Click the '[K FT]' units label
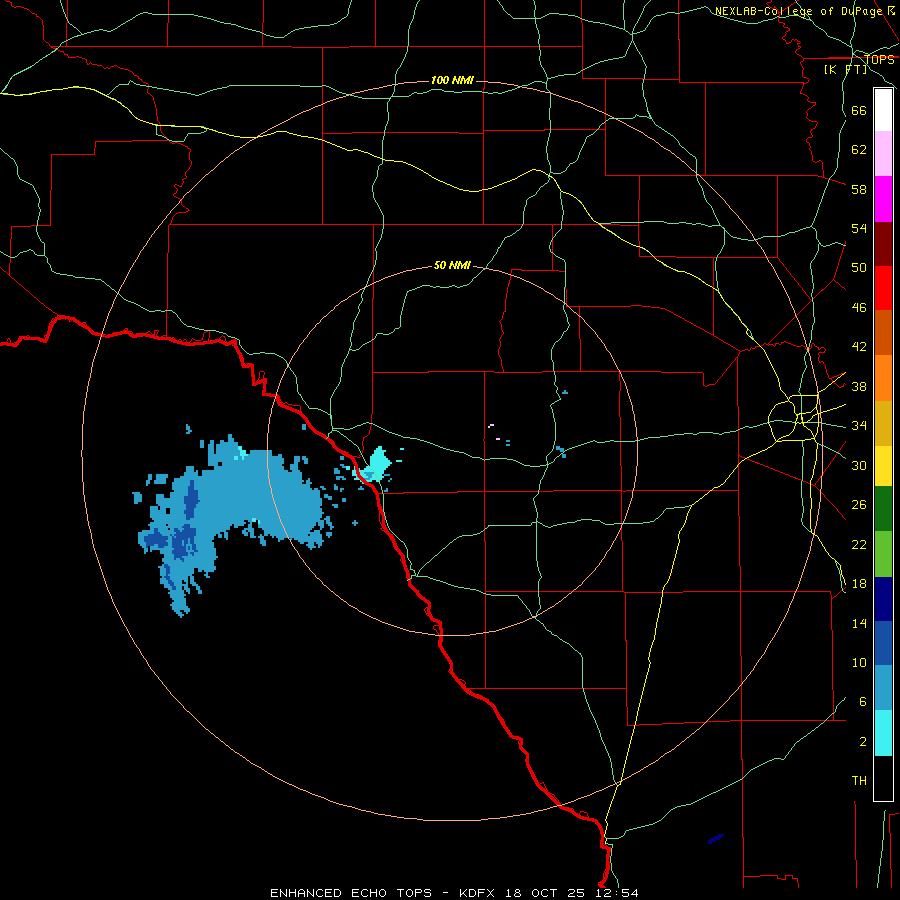 pyautogui.click(x=845, y=69)
